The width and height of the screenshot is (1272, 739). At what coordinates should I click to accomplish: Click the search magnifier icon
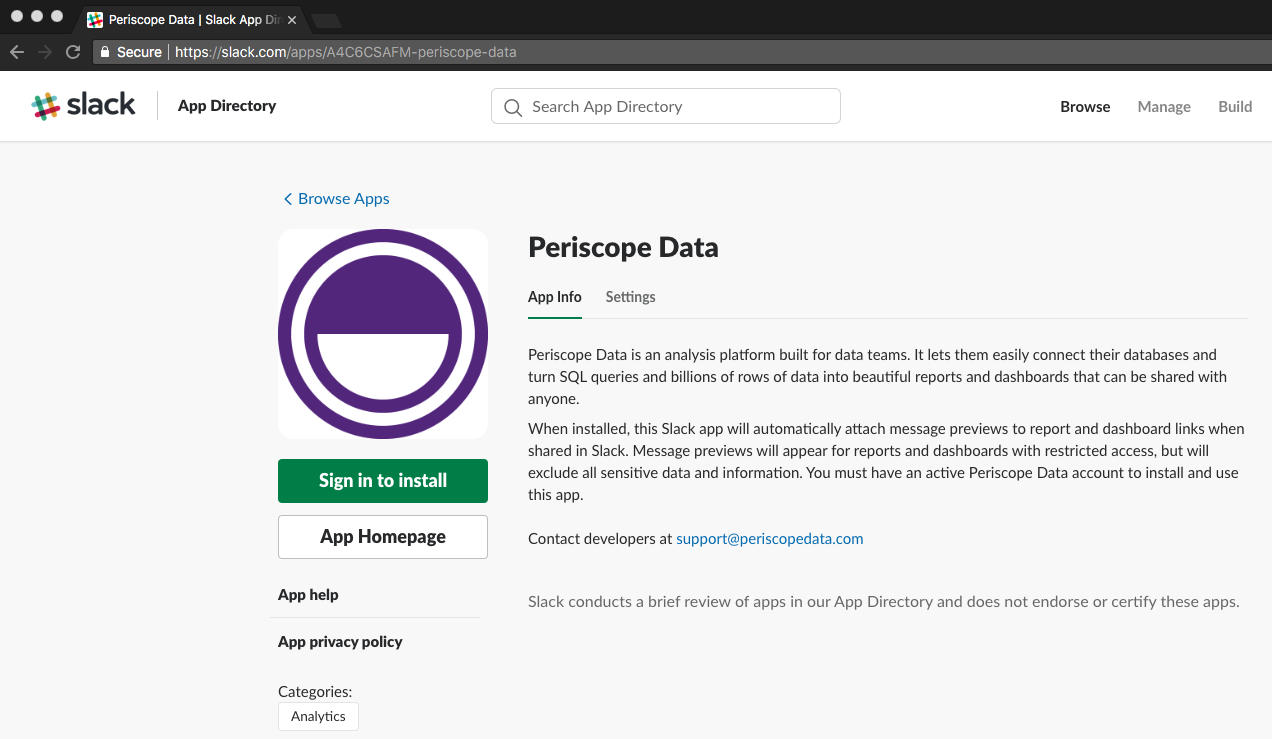513,107
